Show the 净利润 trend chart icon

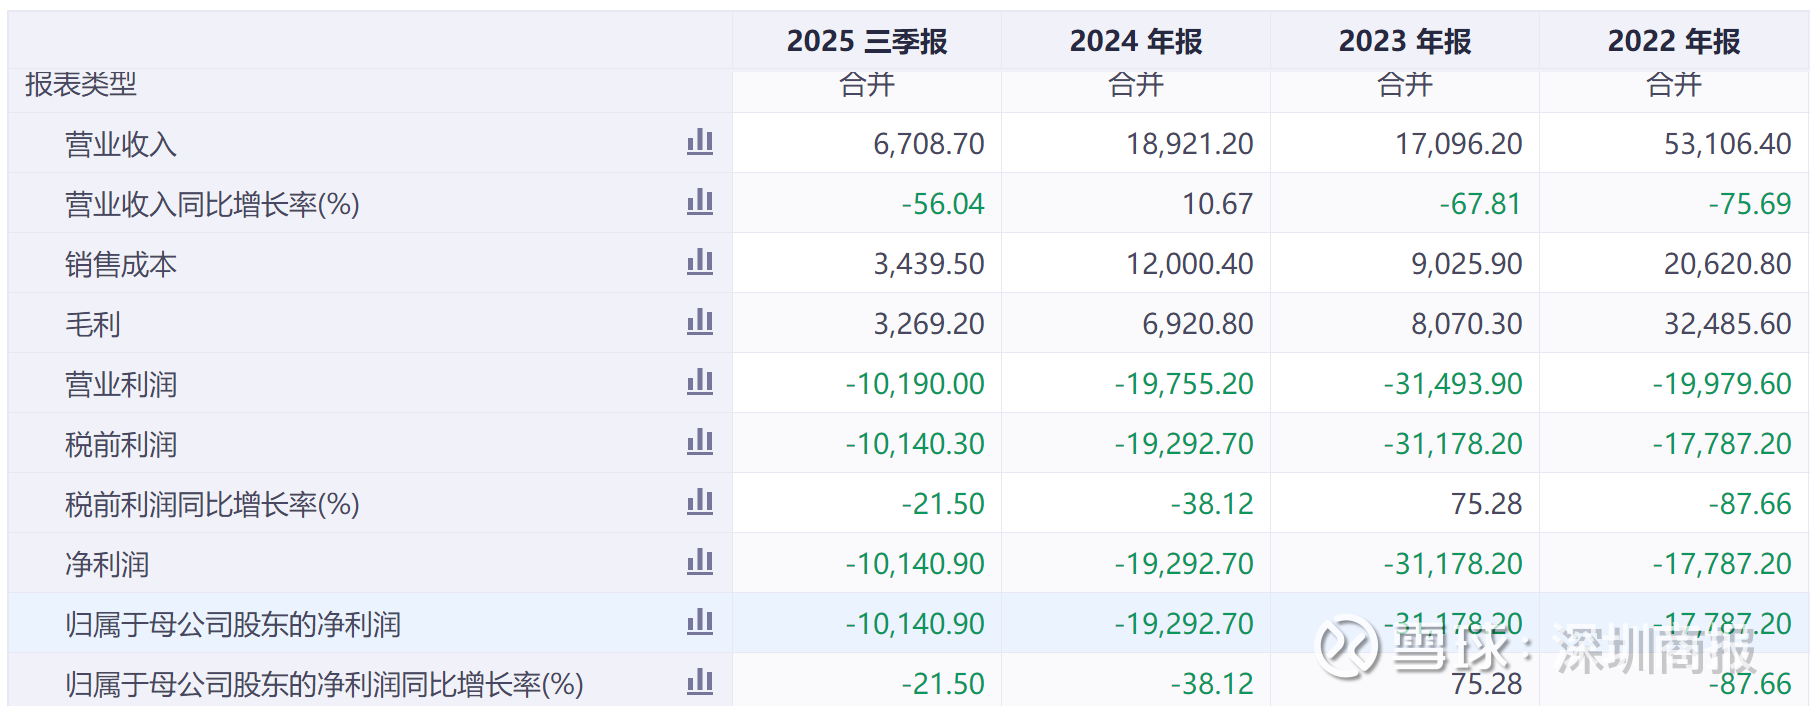(700, 562)
